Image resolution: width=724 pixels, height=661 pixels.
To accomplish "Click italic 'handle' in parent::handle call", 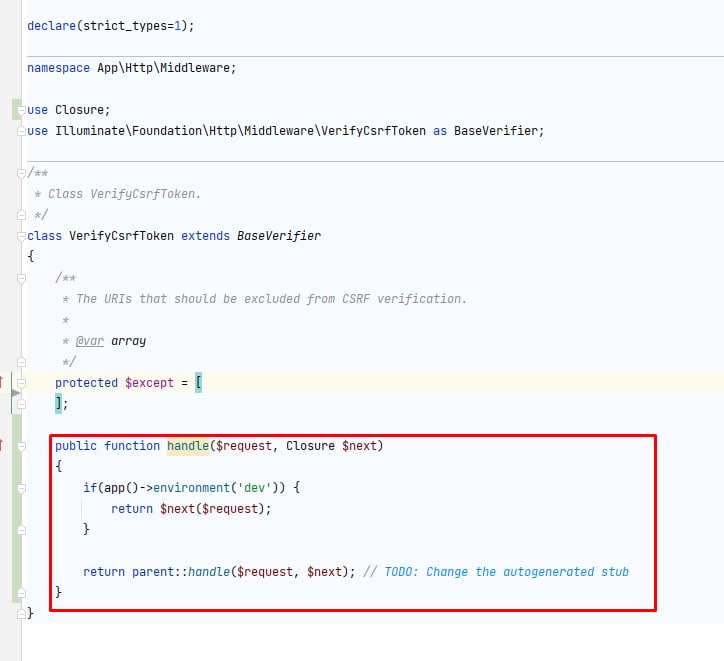I will pyautogui.click(x=209, y=572).
